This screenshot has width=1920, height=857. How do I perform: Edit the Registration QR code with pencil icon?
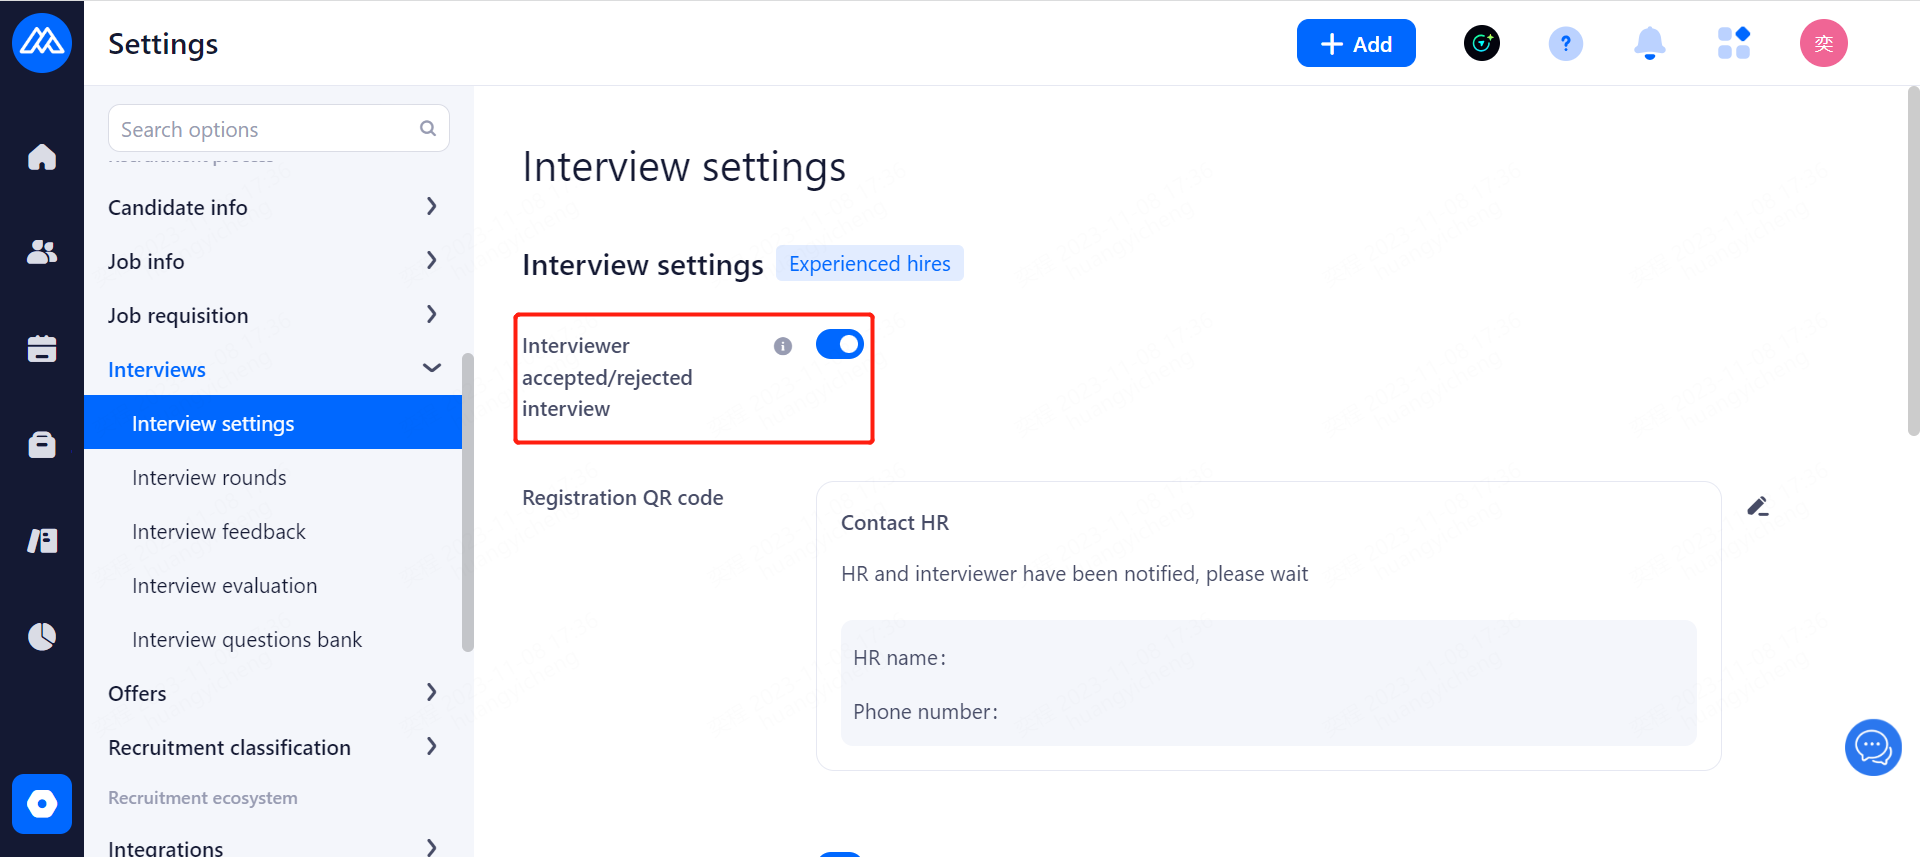(x=1757, y=506)
